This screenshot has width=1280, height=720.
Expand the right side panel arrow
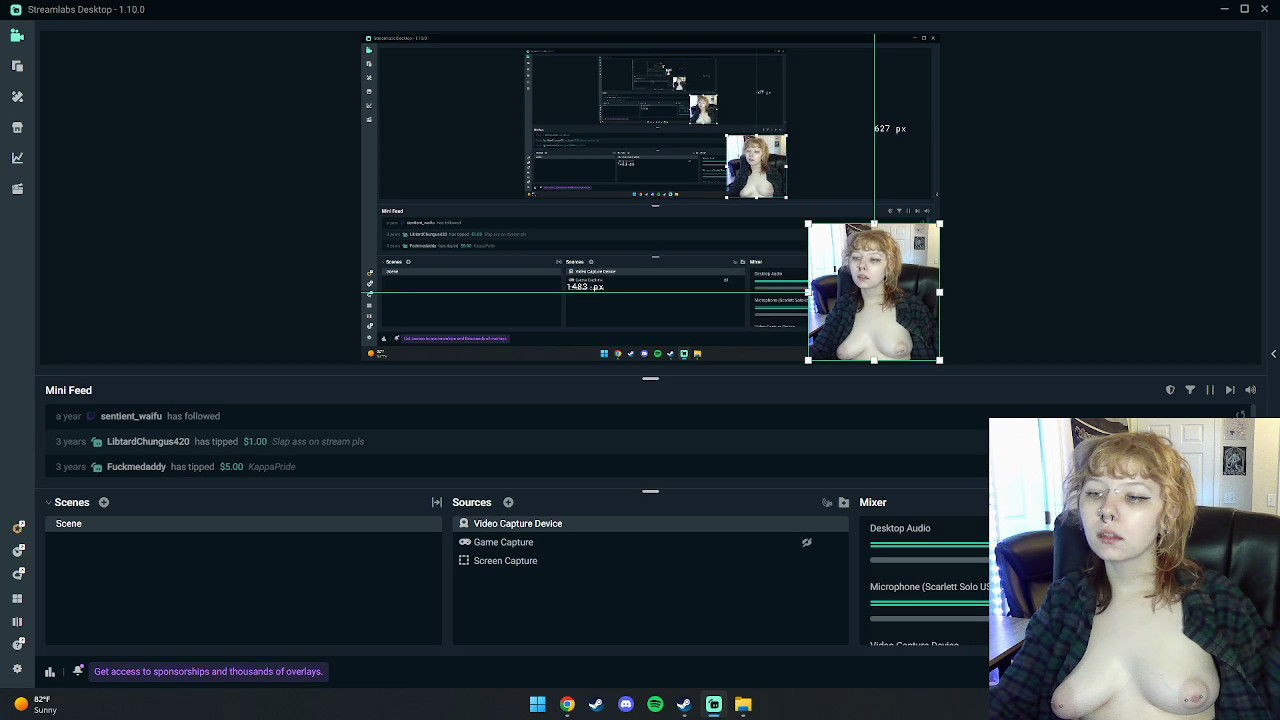coord(1273,354)
